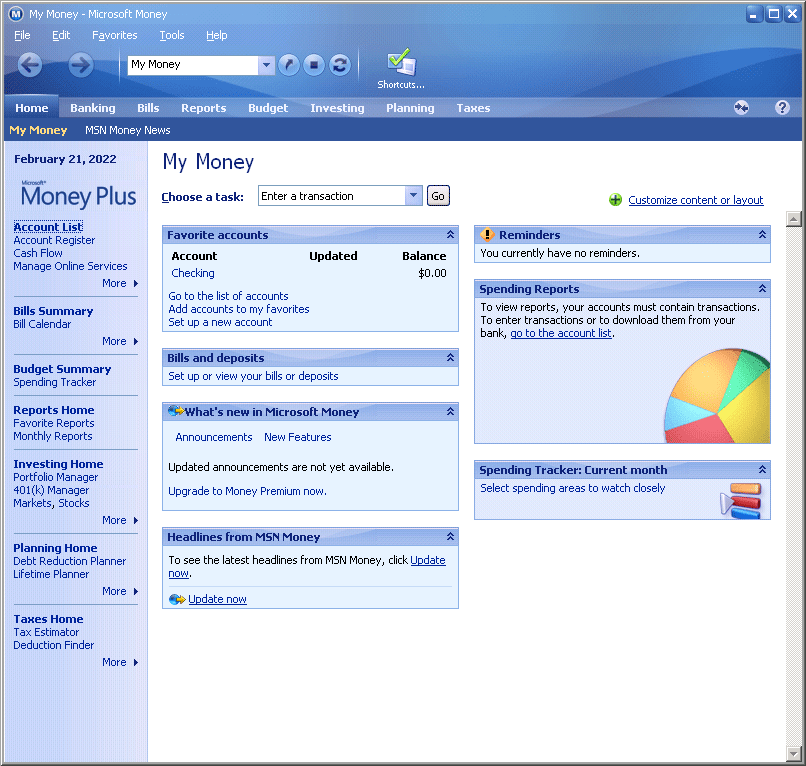Open the My Money address dropdown arrow
This screenshot has width=806, height=766.
[266, 65]
